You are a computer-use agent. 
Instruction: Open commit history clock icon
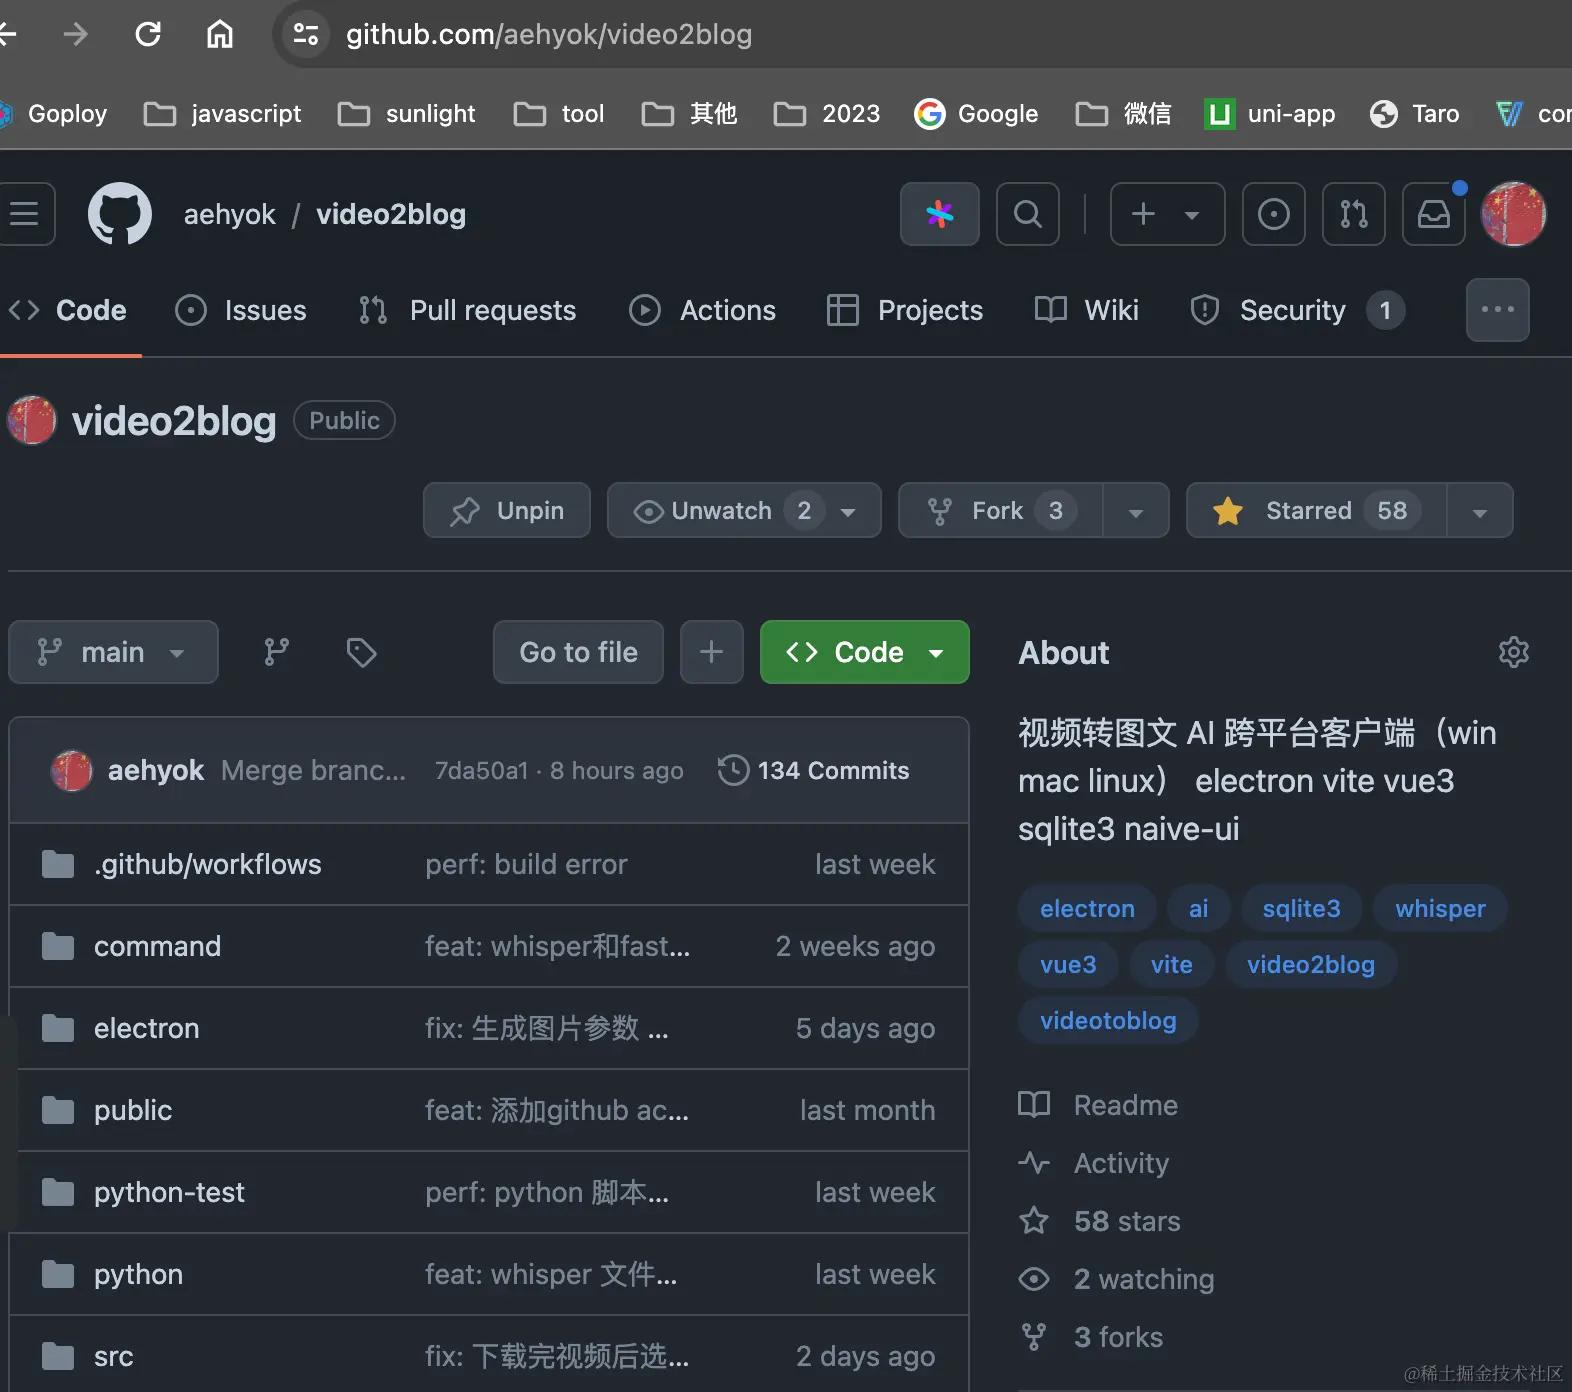click(734, 770)
